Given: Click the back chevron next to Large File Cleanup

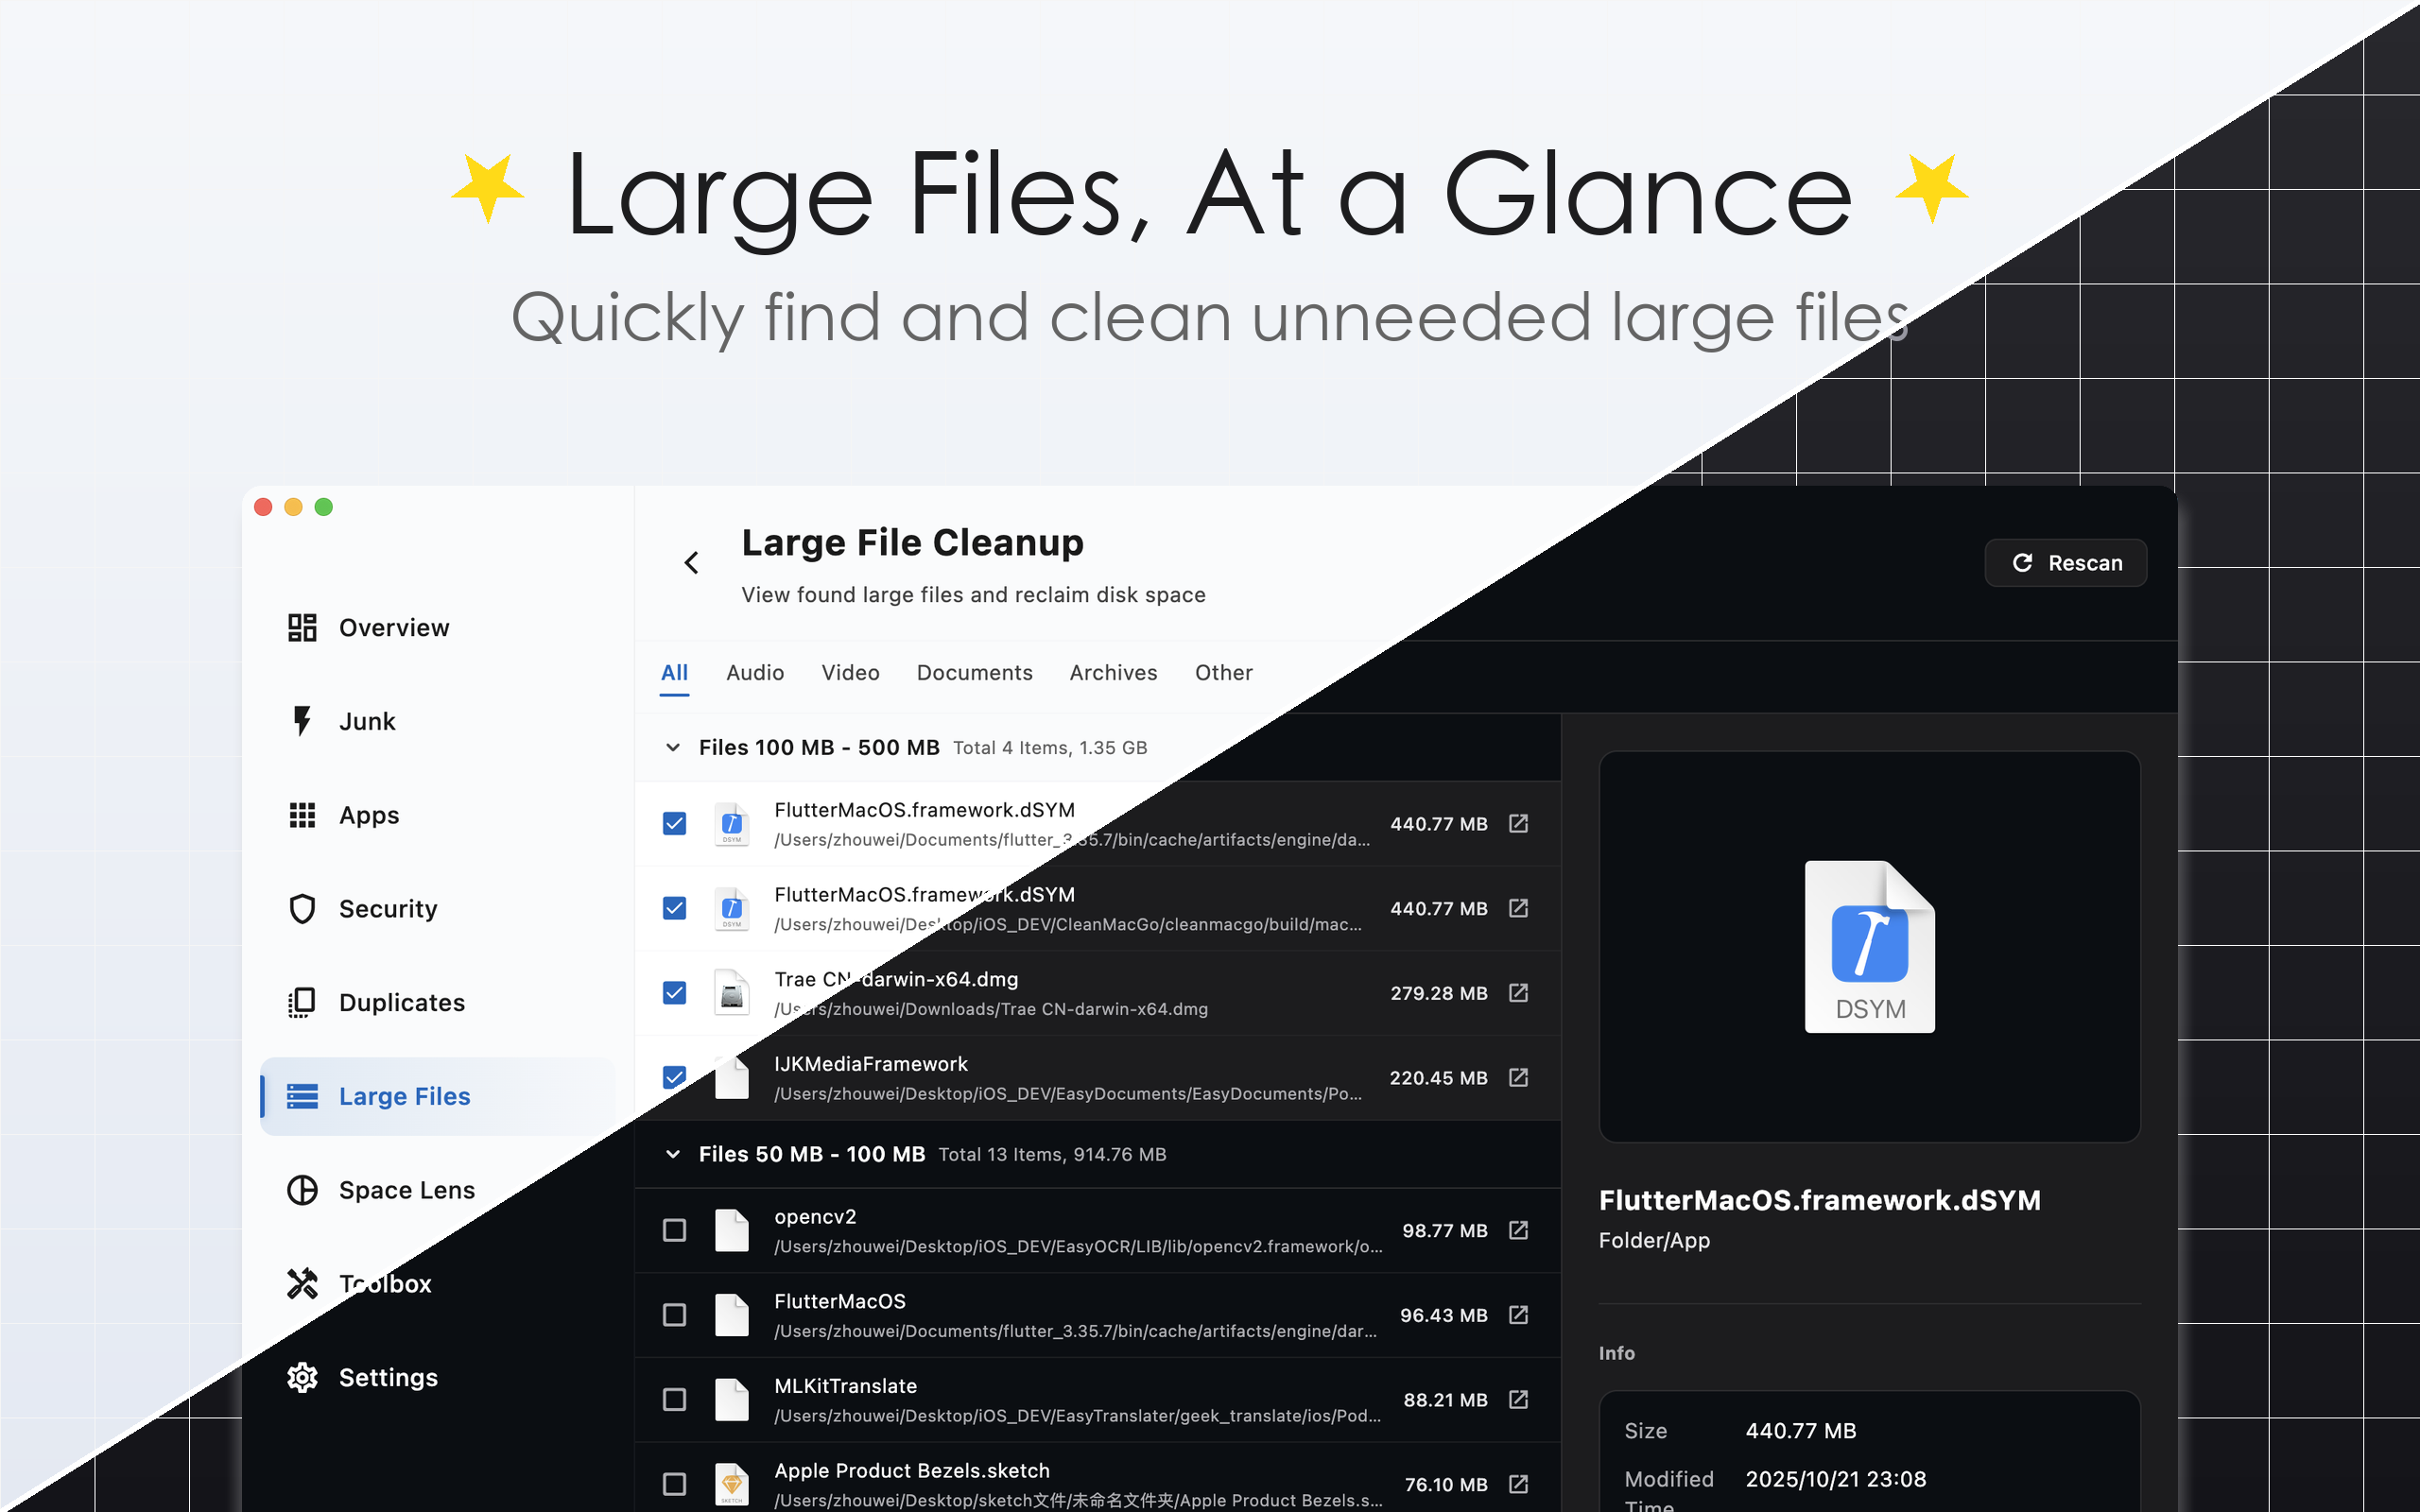Looking at the screenshot, I should [691, 562].
